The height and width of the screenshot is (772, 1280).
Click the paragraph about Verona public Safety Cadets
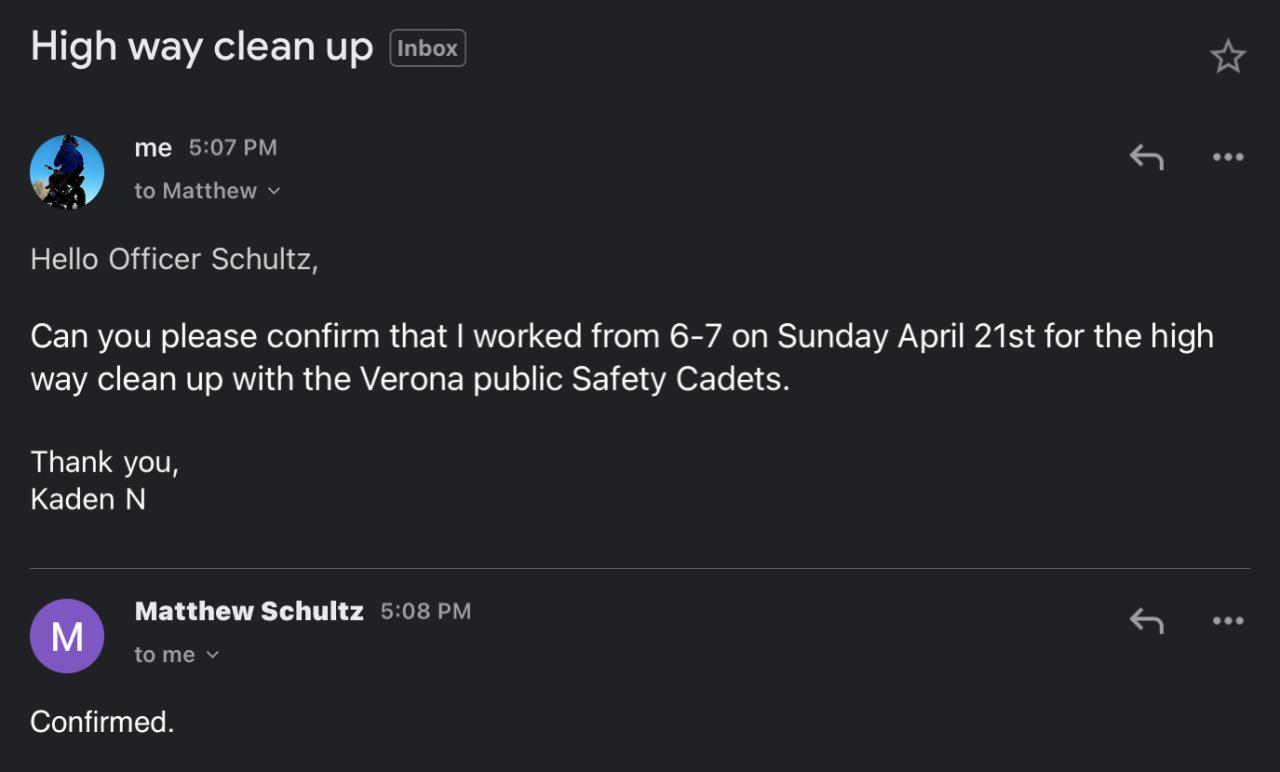(620, 357)
